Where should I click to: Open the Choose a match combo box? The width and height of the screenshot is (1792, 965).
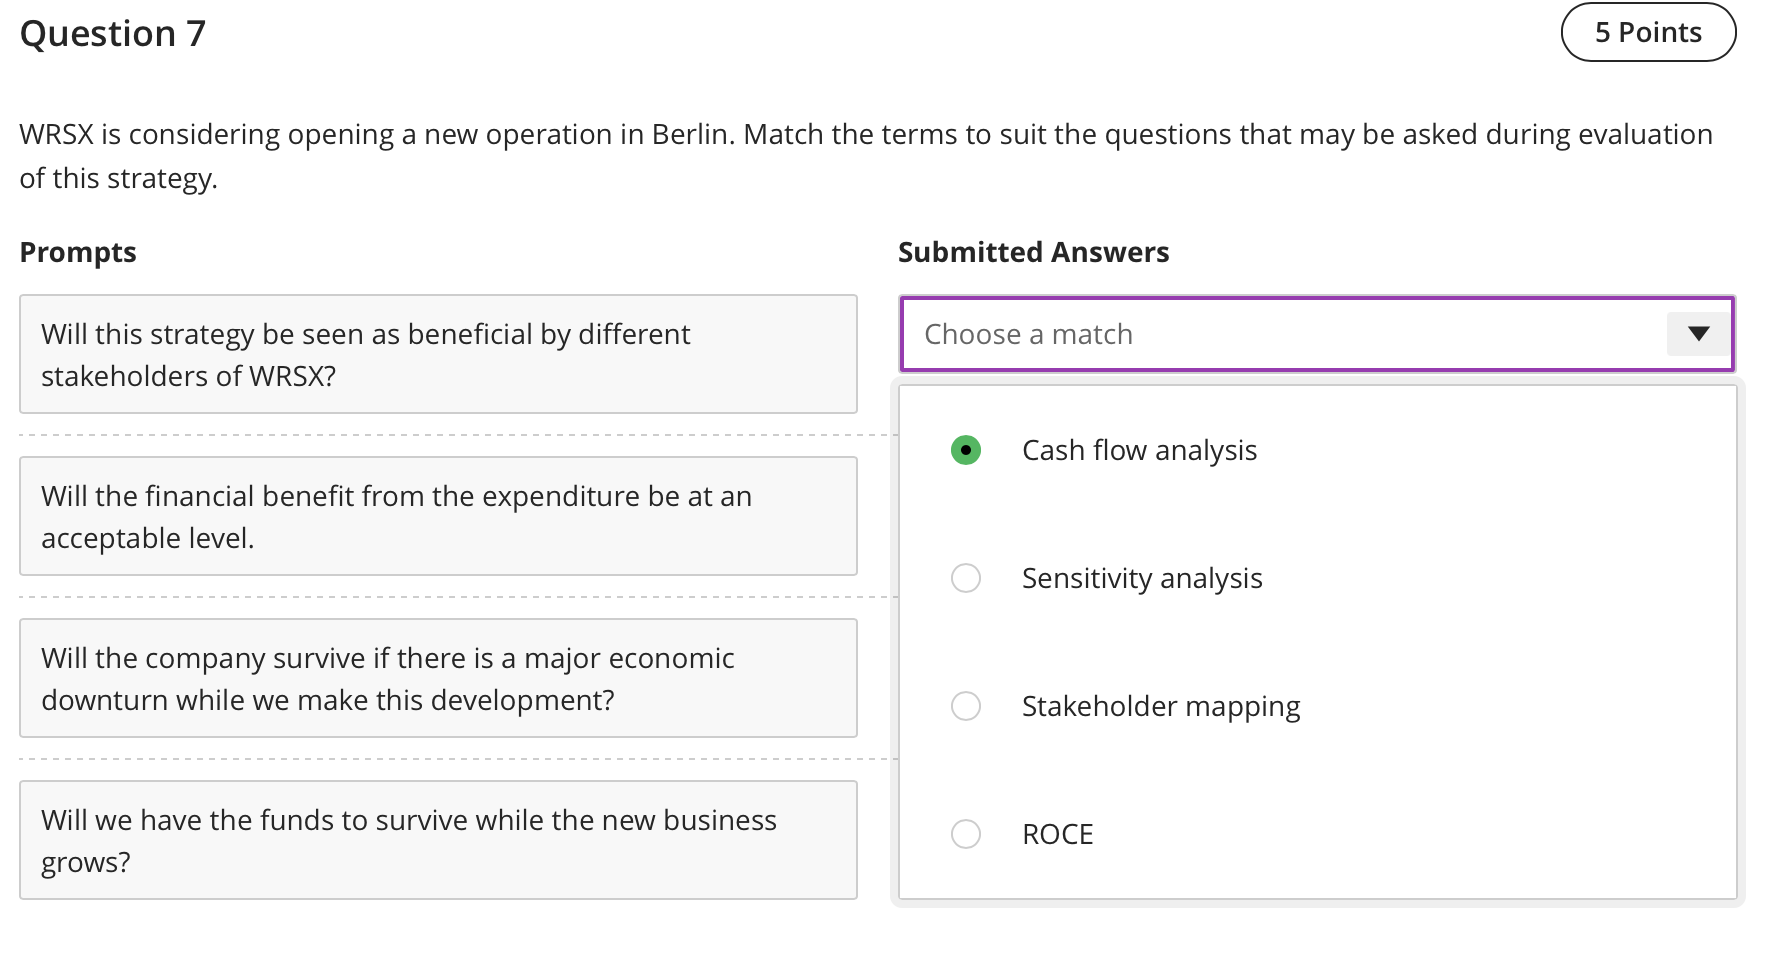click(x=1280, y=334)
